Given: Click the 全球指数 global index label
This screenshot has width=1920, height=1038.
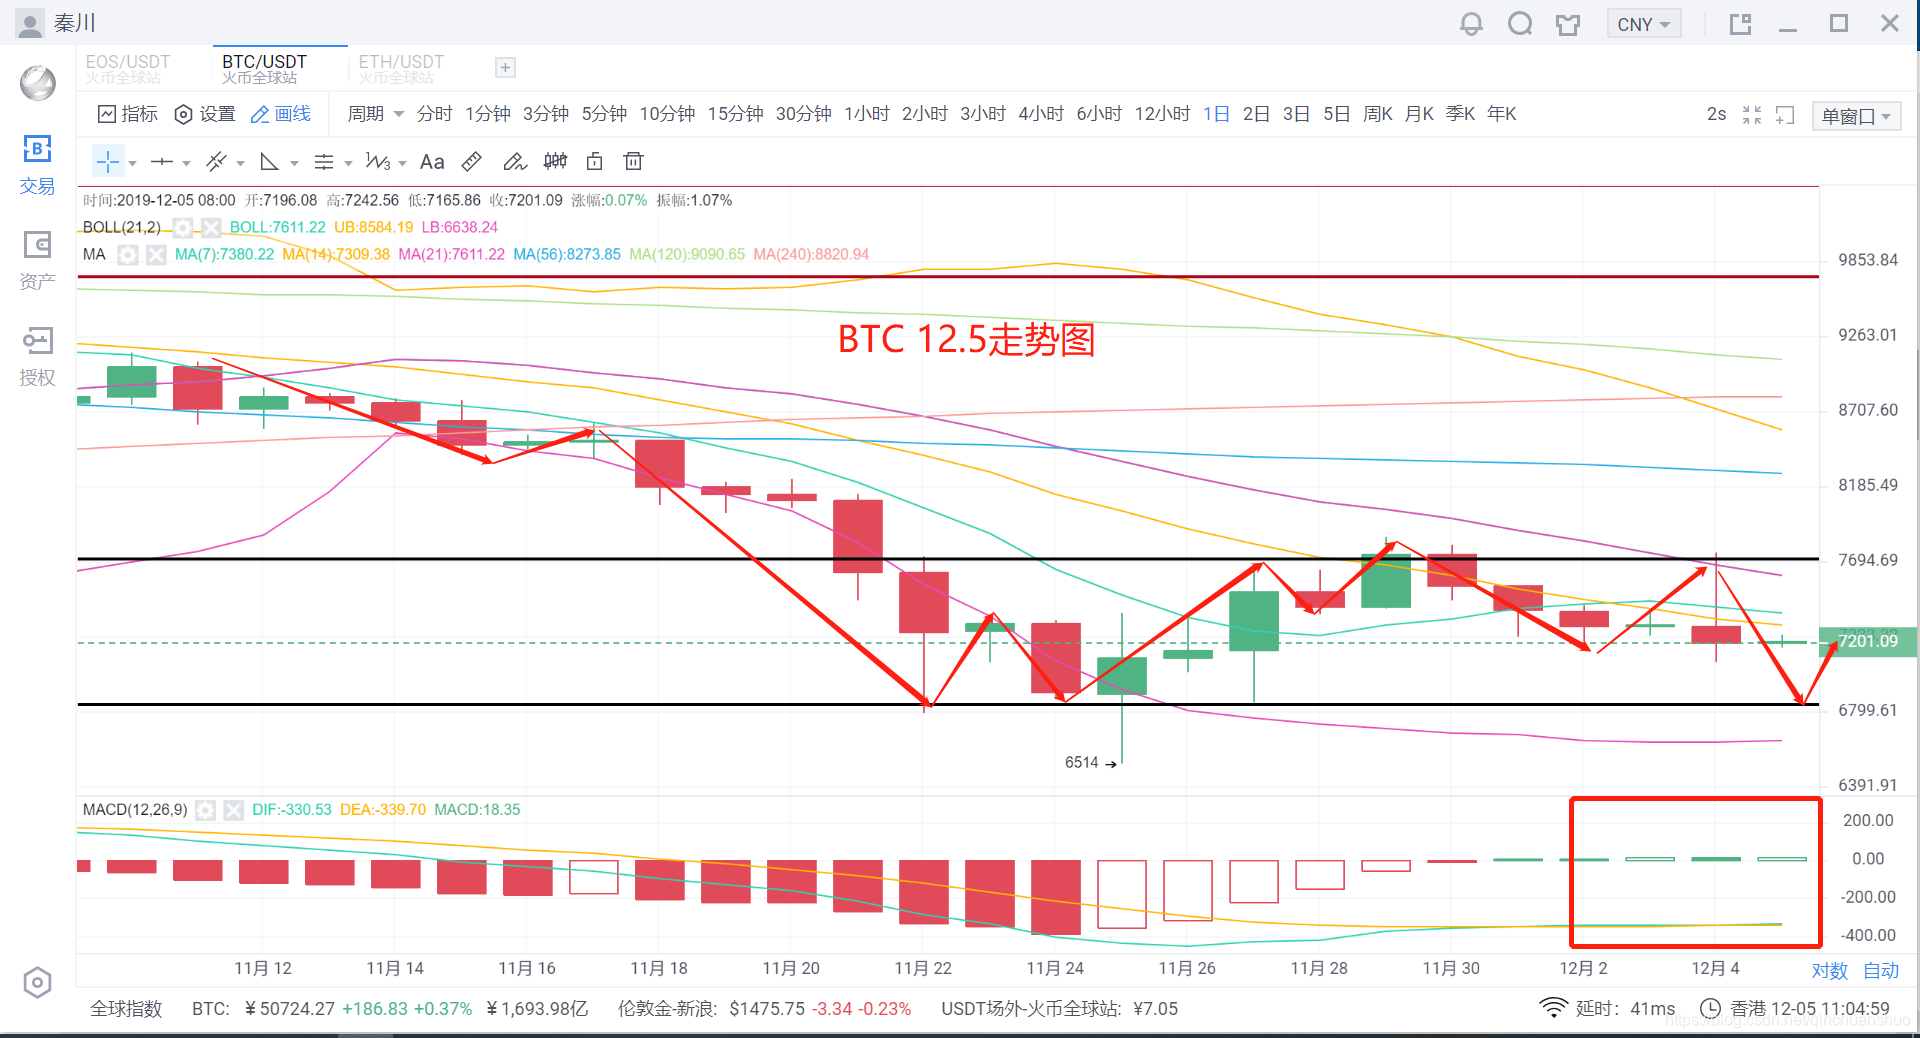Looking at the screenshot, I should tap(126, 1009).
